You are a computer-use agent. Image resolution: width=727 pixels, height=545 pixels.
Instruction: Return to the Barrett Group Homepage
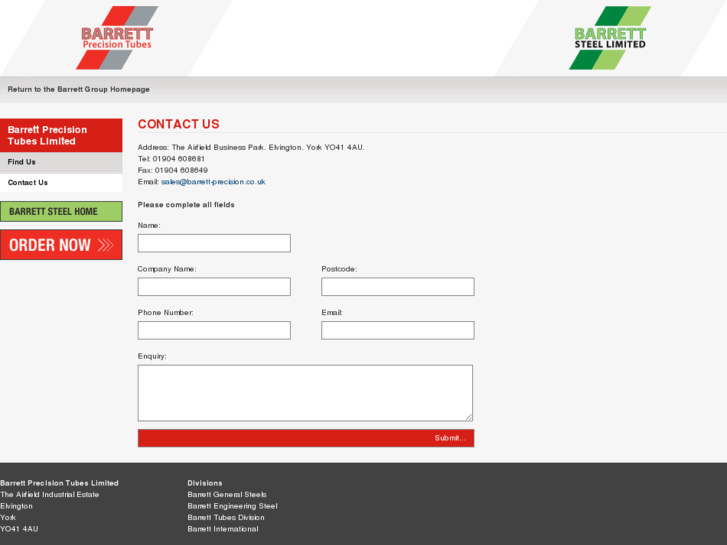78,89
